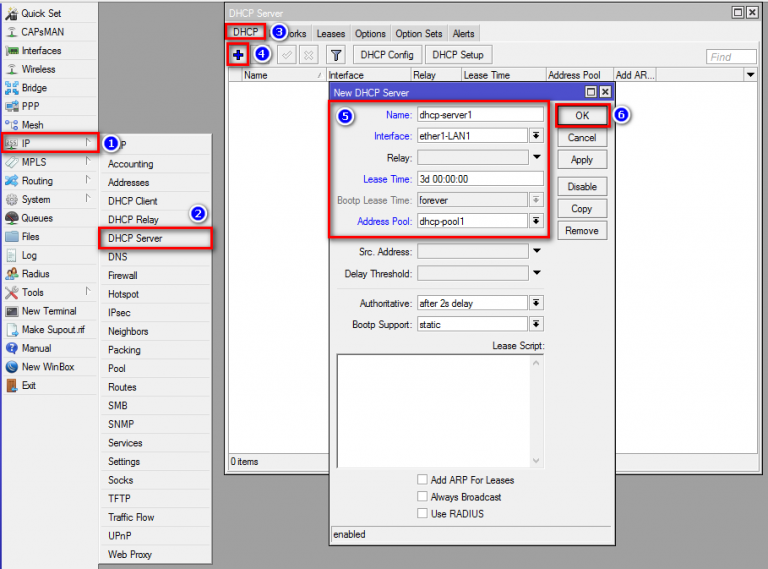The image size is (768, 569).
Task: Click Exit in the sidebar
Action: tap(28, 385)
